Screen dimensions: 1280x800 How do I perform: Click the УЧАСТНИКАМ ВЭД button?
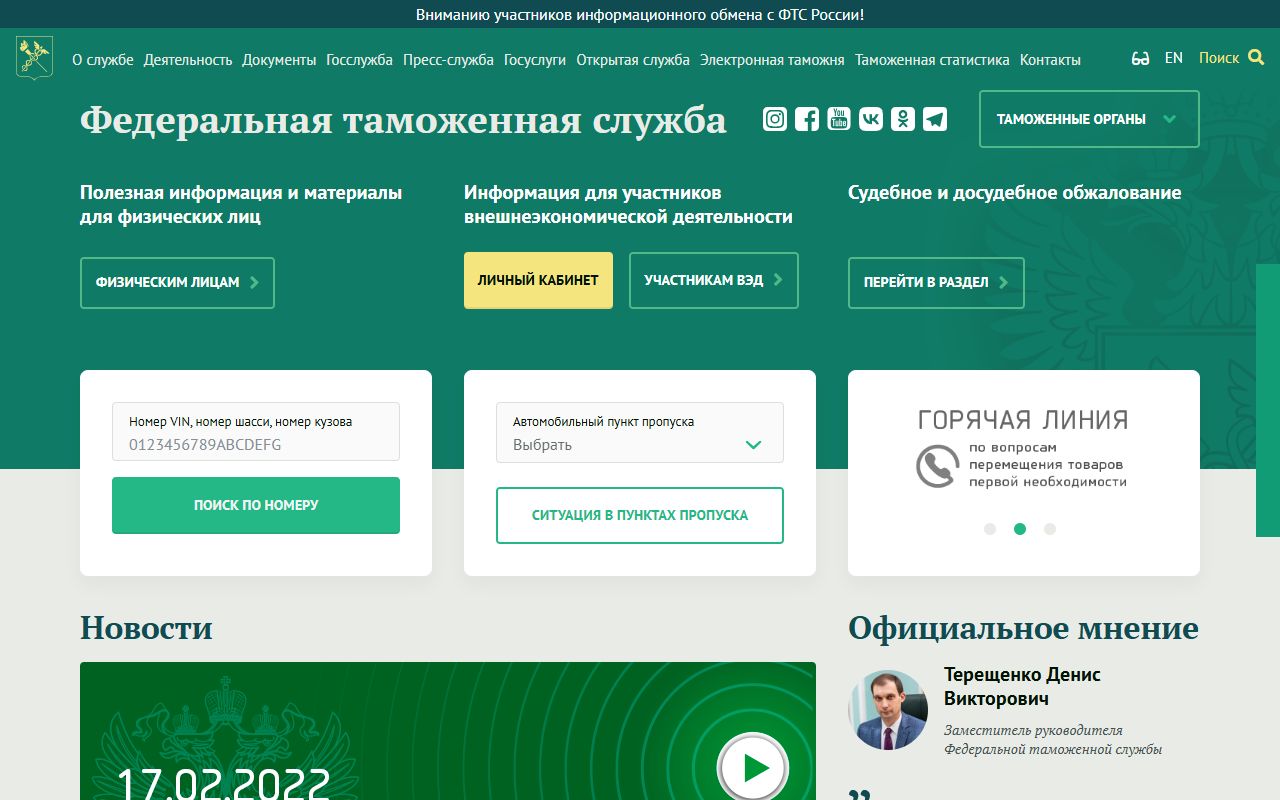pyautogui.click(x=714, y=280)
